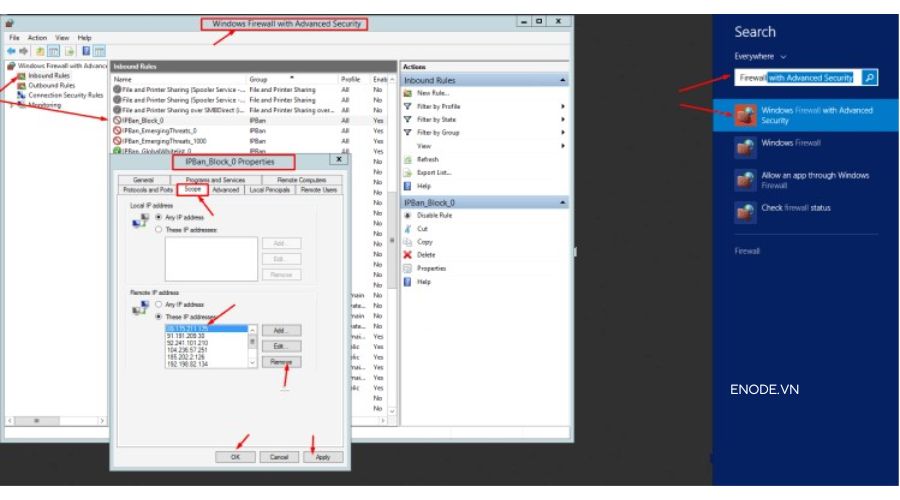The width and height of the screenshot is (900, 500).
Task: Click the red Delete icon in Actions
Action: pos(408,255)
